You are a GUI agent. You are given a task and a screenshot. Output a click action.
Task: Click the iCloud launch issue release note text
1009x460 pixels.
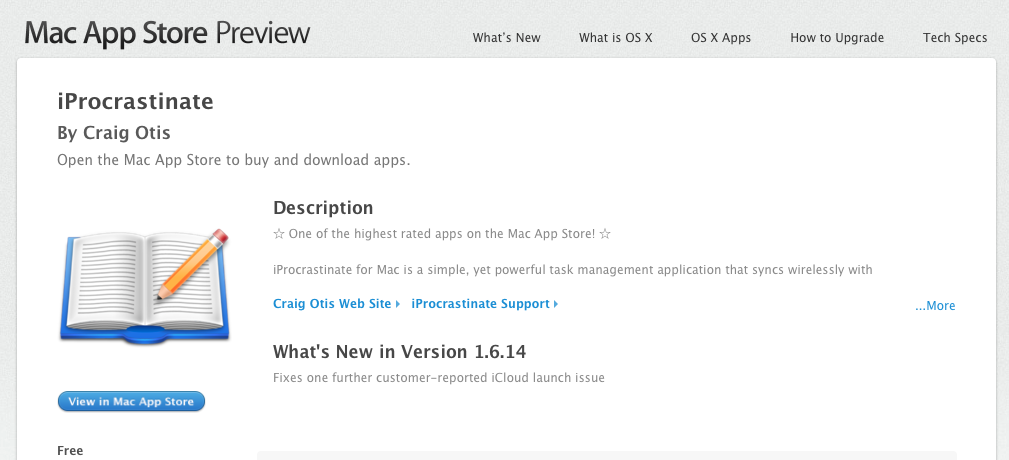[x=438, y=378]
